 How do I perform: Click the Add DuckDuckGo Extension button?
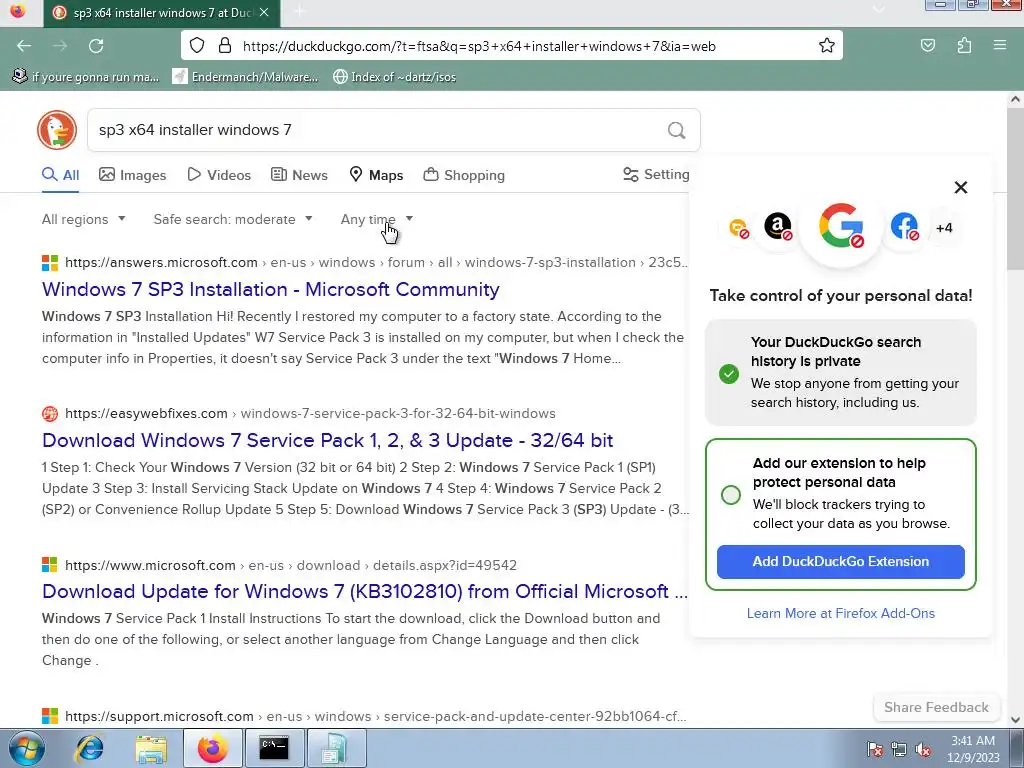pos(840,562)
